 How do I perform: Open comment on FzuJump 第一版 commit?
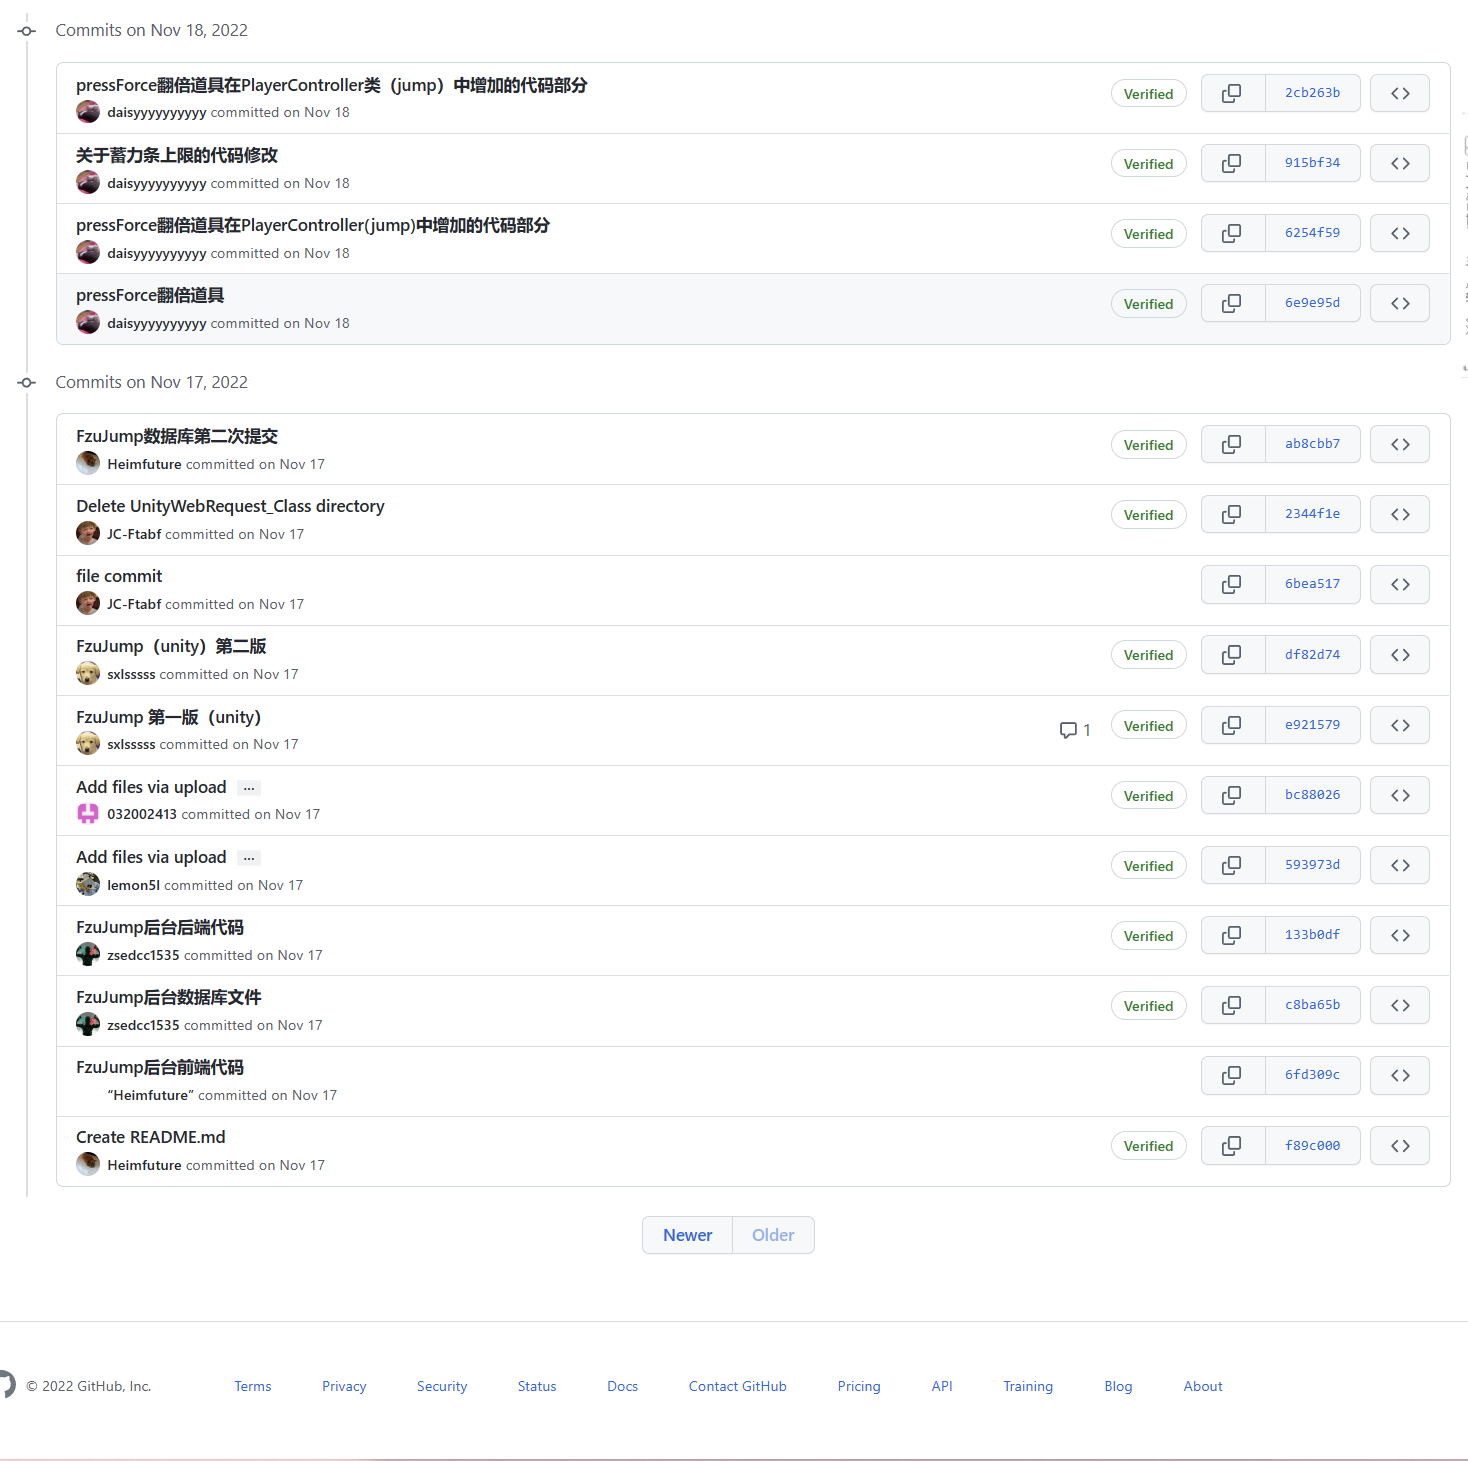(x=1075, y=730)
